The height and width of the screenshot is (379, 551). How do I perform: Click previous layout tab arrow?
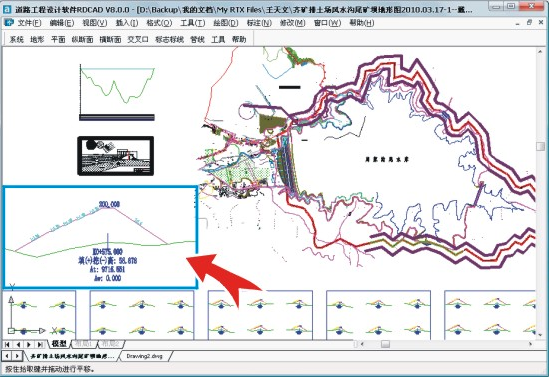point(18,344)
